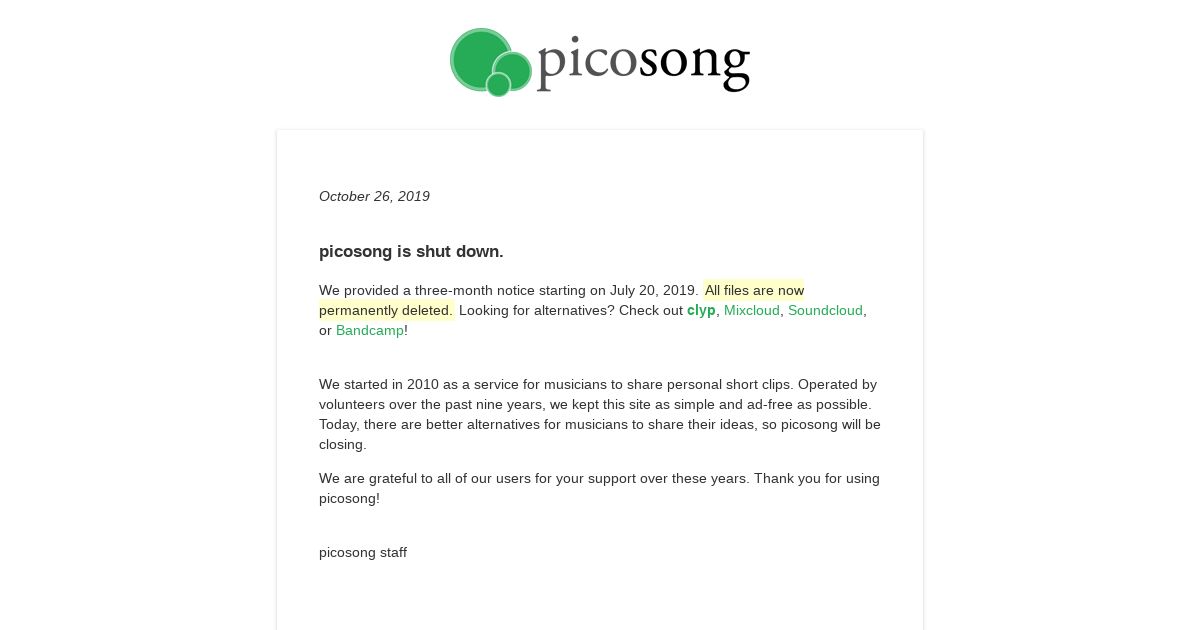Click the 'We are grateful' paragraph

[x=600, y=488]
